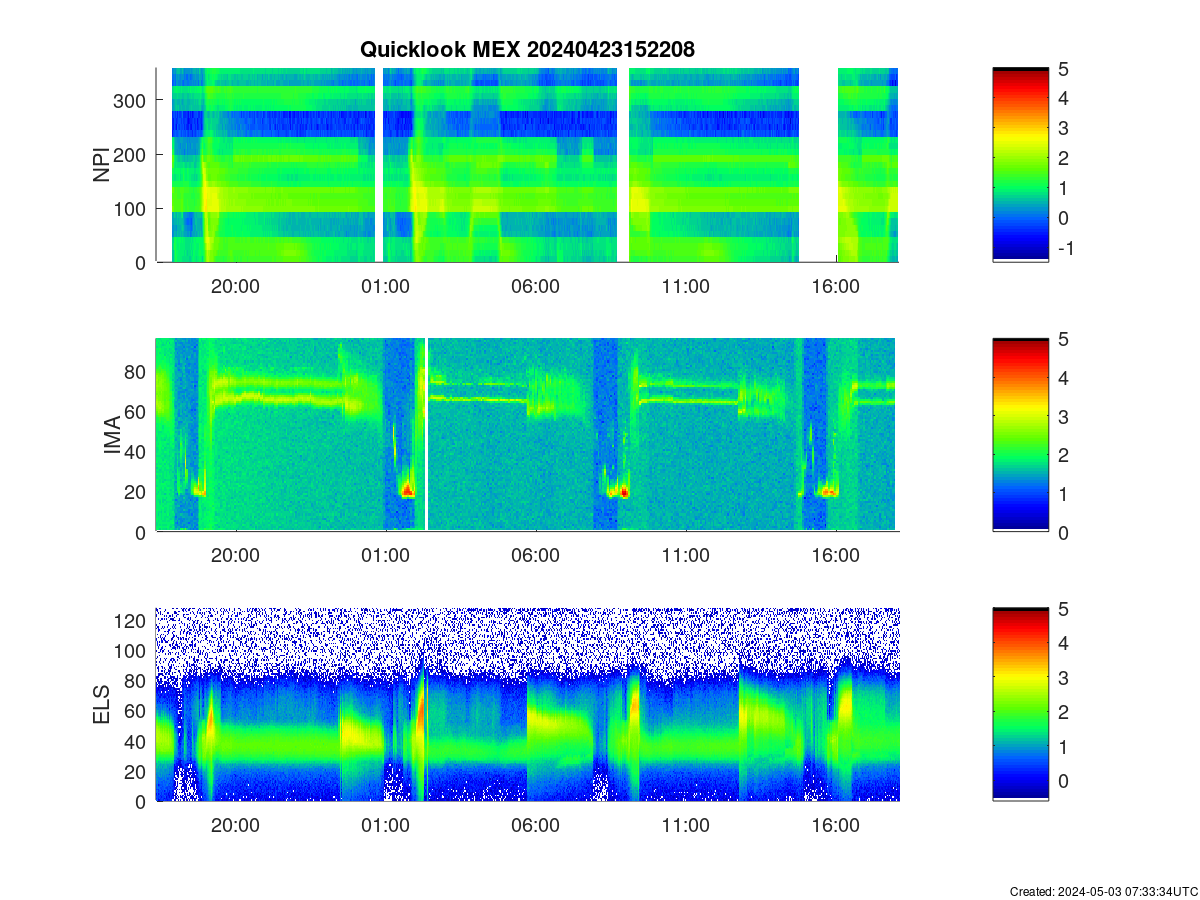The height and width of the screenshot is (900, 1200).
Task: Click the 11:00 tick below ELS plot
Action: (685, 826)
